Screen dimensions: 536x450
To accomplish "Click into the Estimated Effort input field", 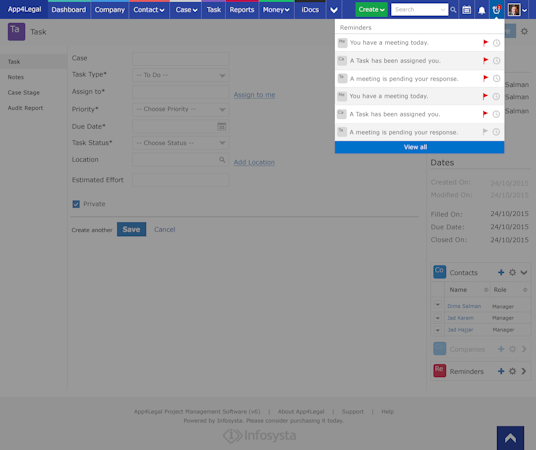I will pos(180,180).
